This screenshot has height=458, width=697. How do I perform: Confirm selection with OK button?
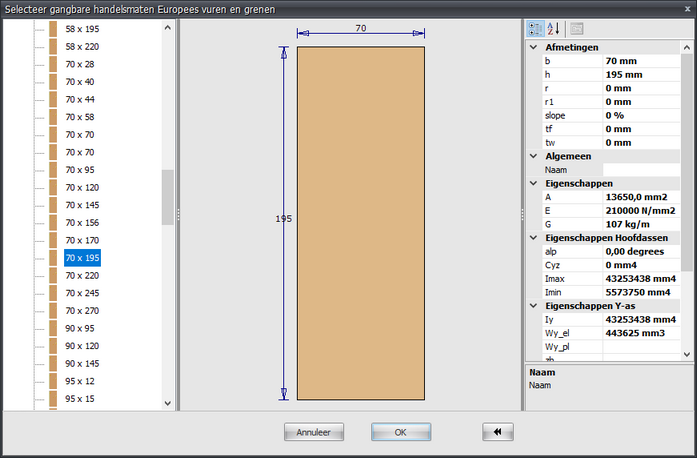[x=401, y=432]
